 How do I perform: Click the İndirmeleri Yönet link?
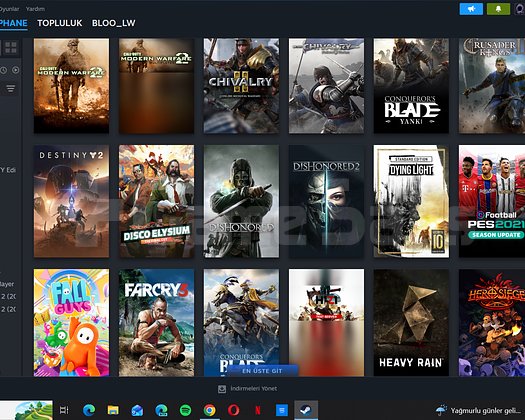coord(253,389)
